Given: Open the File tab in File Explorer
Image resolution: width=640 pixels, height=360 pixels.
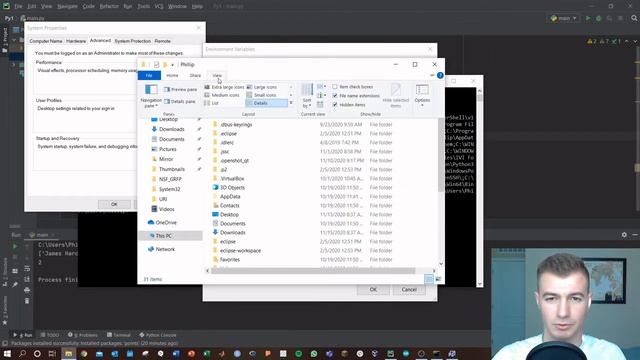Looking at the screenshot, I should point(149,76).
